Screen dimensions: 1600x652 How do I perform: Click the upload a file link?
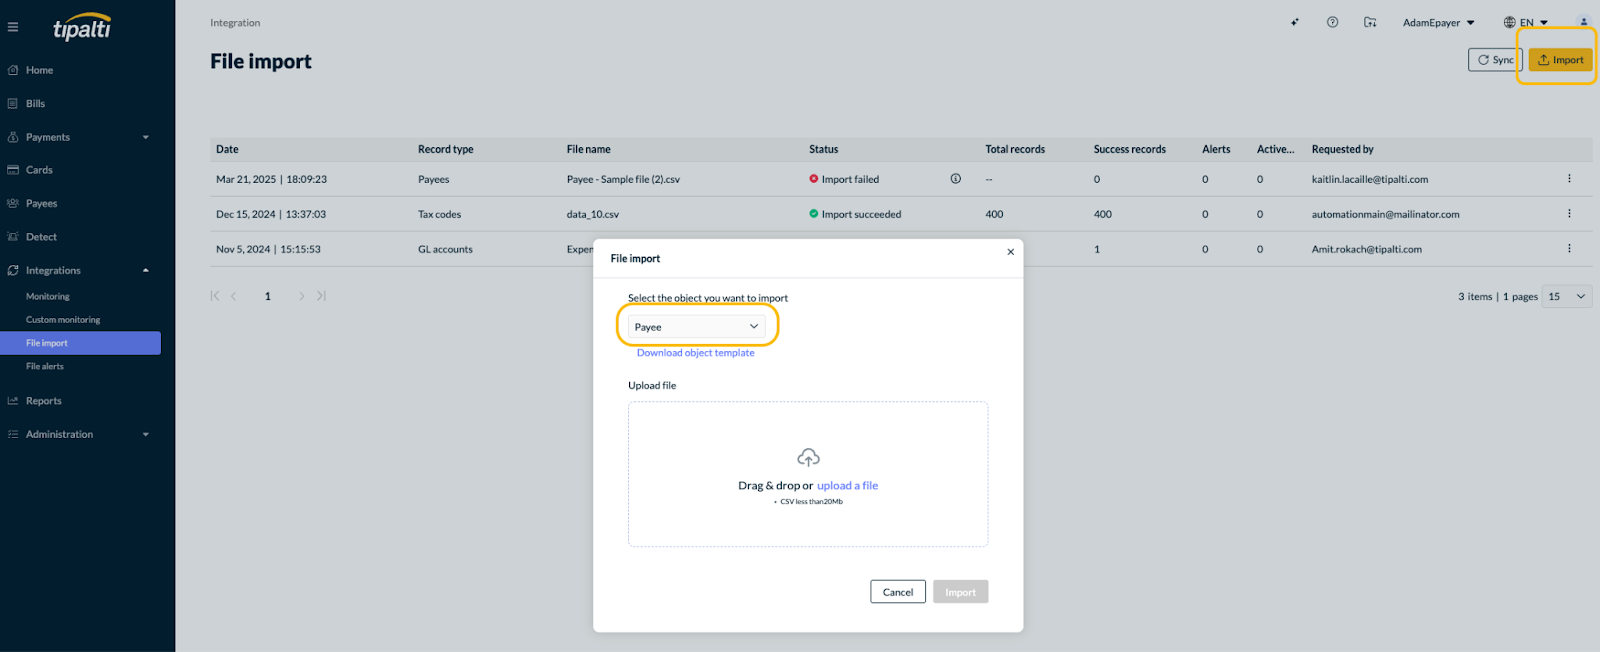(x=848, y=486)
